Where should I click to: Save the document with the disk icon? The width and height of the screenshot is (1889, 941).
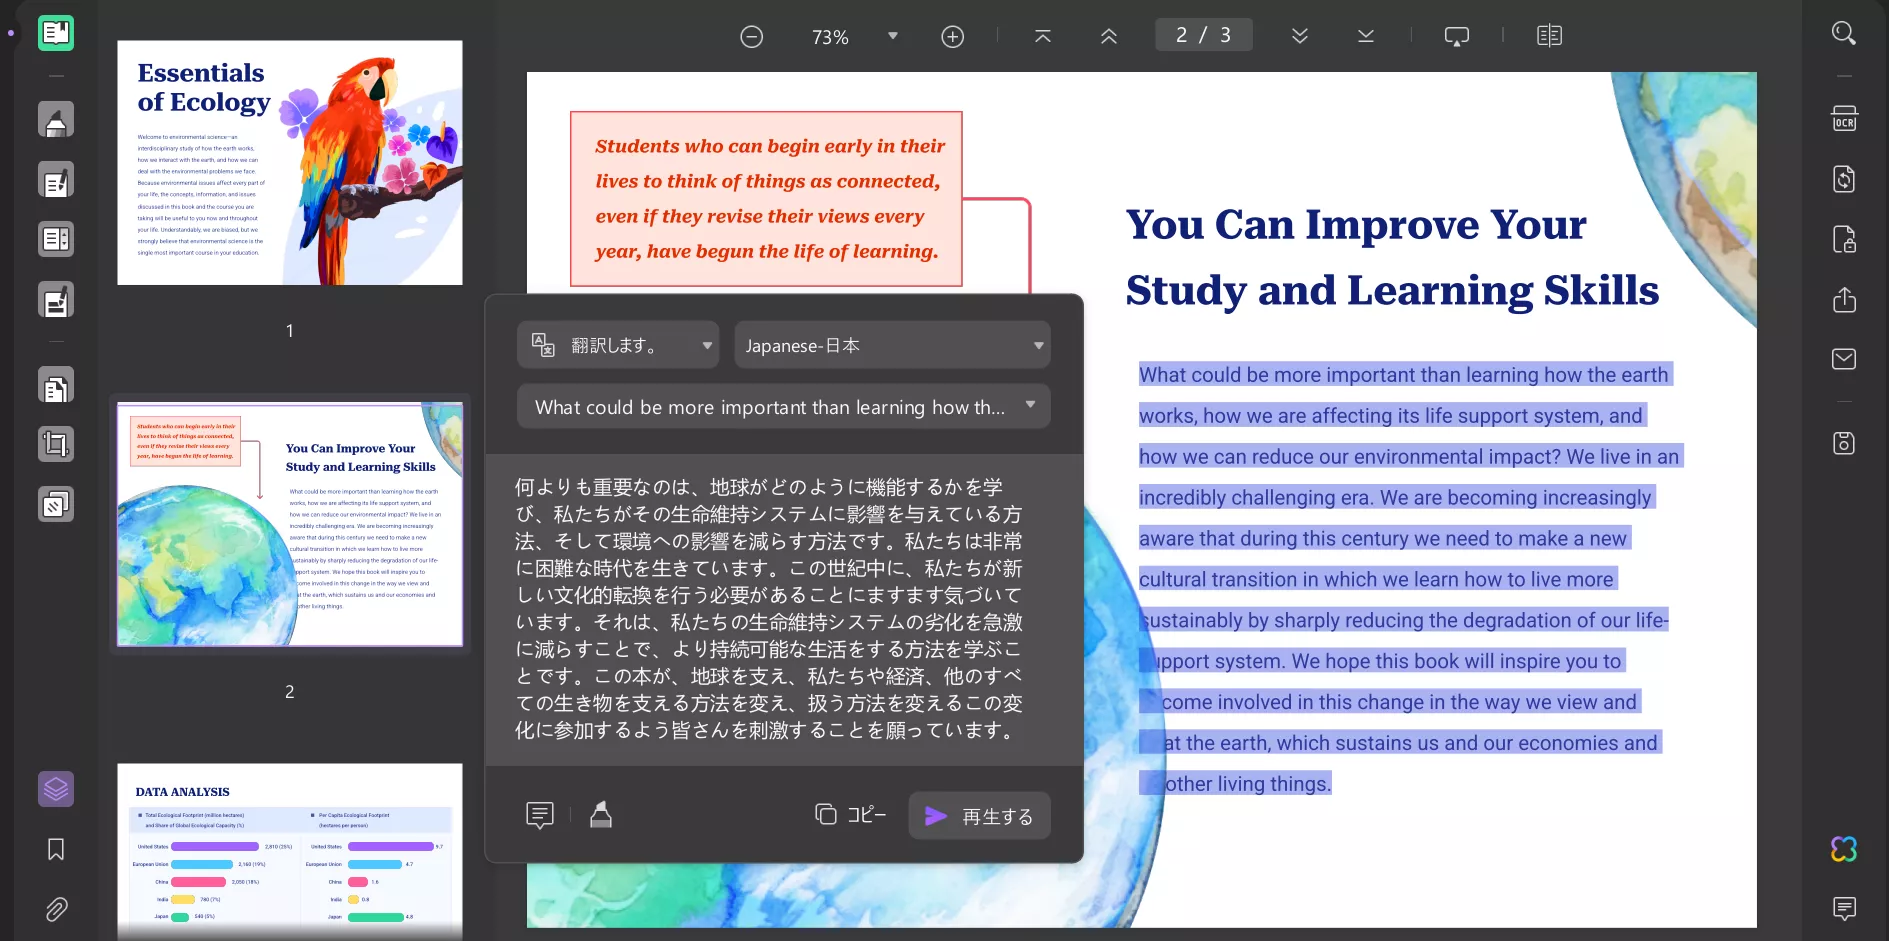click(1844, 443)
